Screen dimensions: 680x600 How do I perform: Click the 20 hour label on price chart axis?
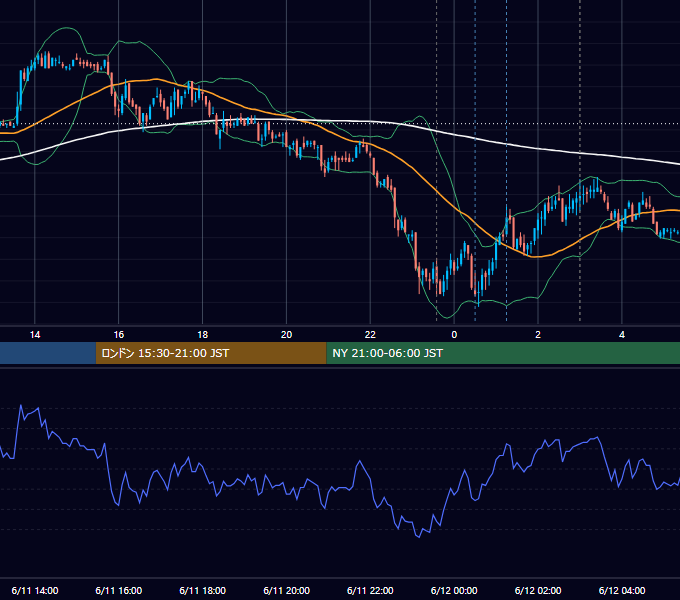click(x=286, y=335)
